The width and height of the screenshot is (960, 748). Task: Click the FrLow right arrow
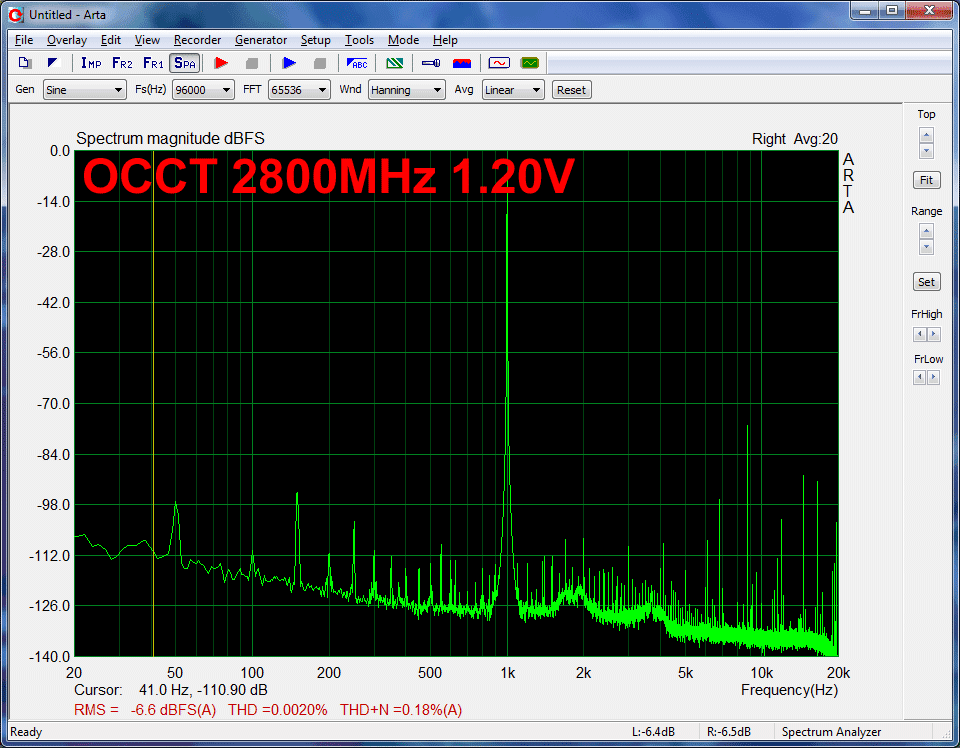tap(934, 378)
